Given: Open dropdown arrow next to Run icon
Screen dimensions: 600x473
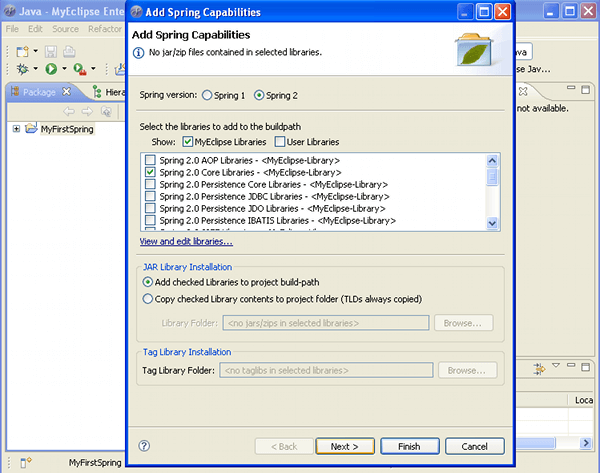Looking at the screenshot, I should click(64, 69).
